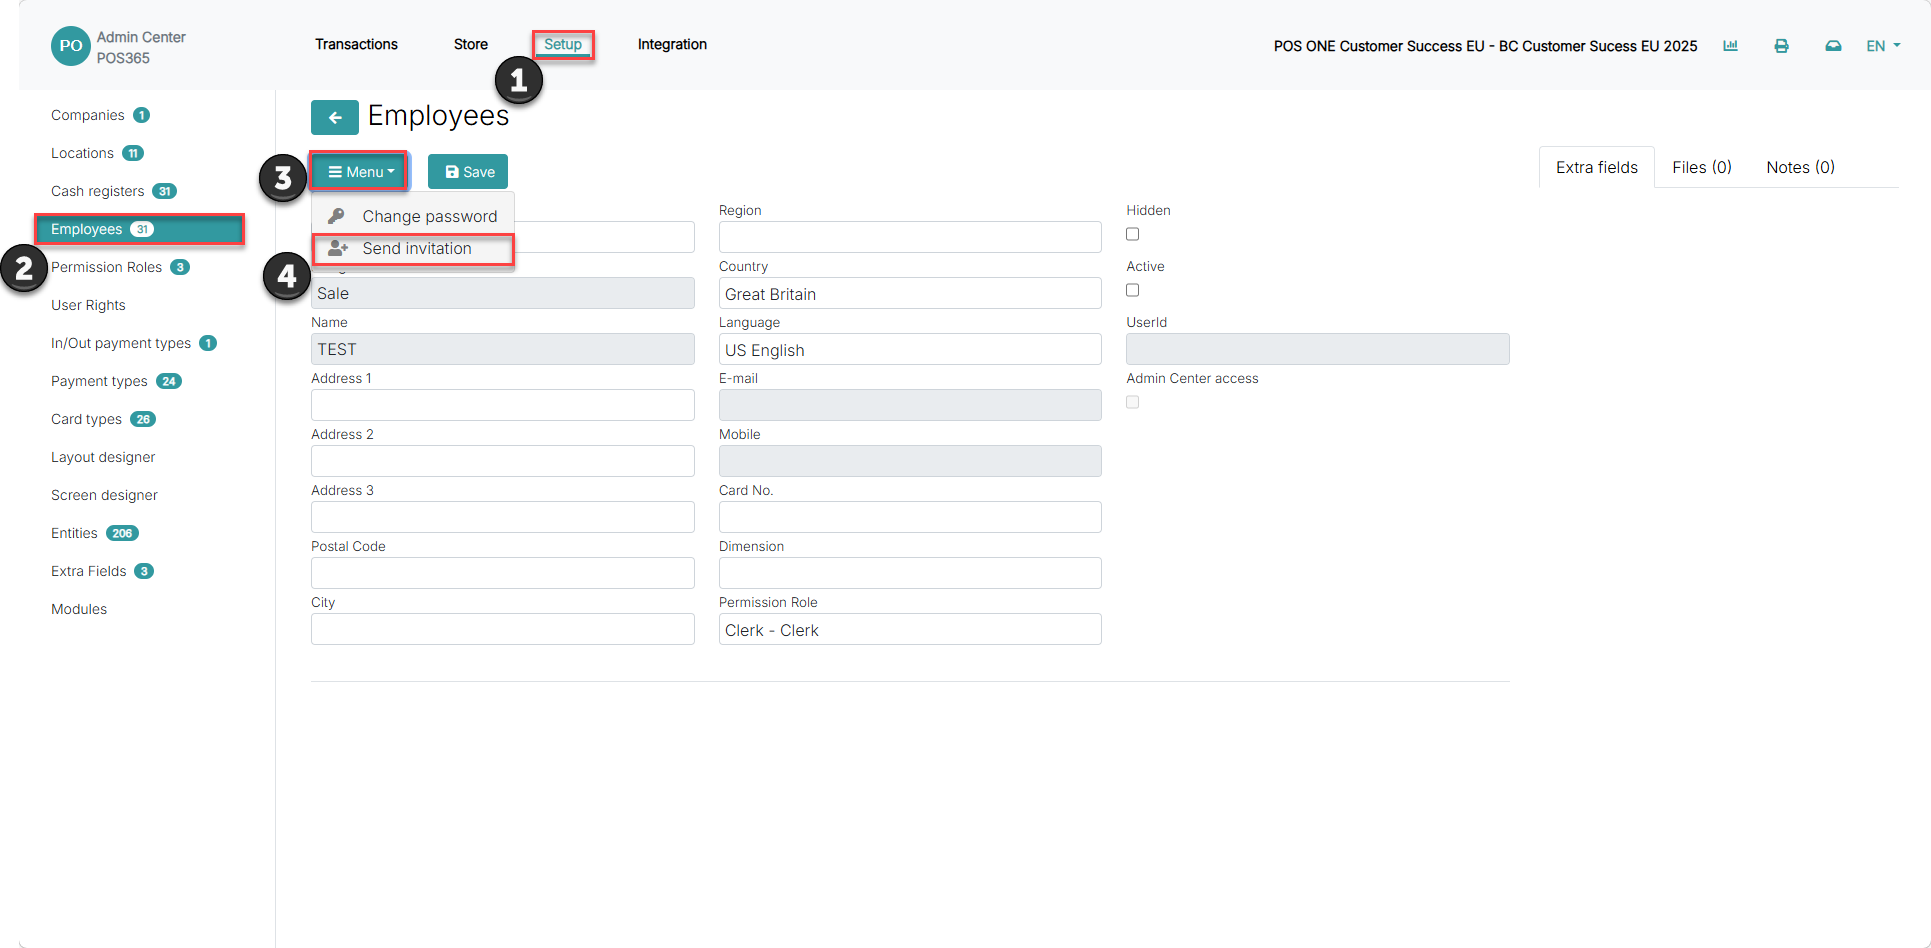Image resolution: width=1931 pixels, height=948 pixels.
Task: Open the Country field showing Great Britain
Action: click(x=910, y=294)
